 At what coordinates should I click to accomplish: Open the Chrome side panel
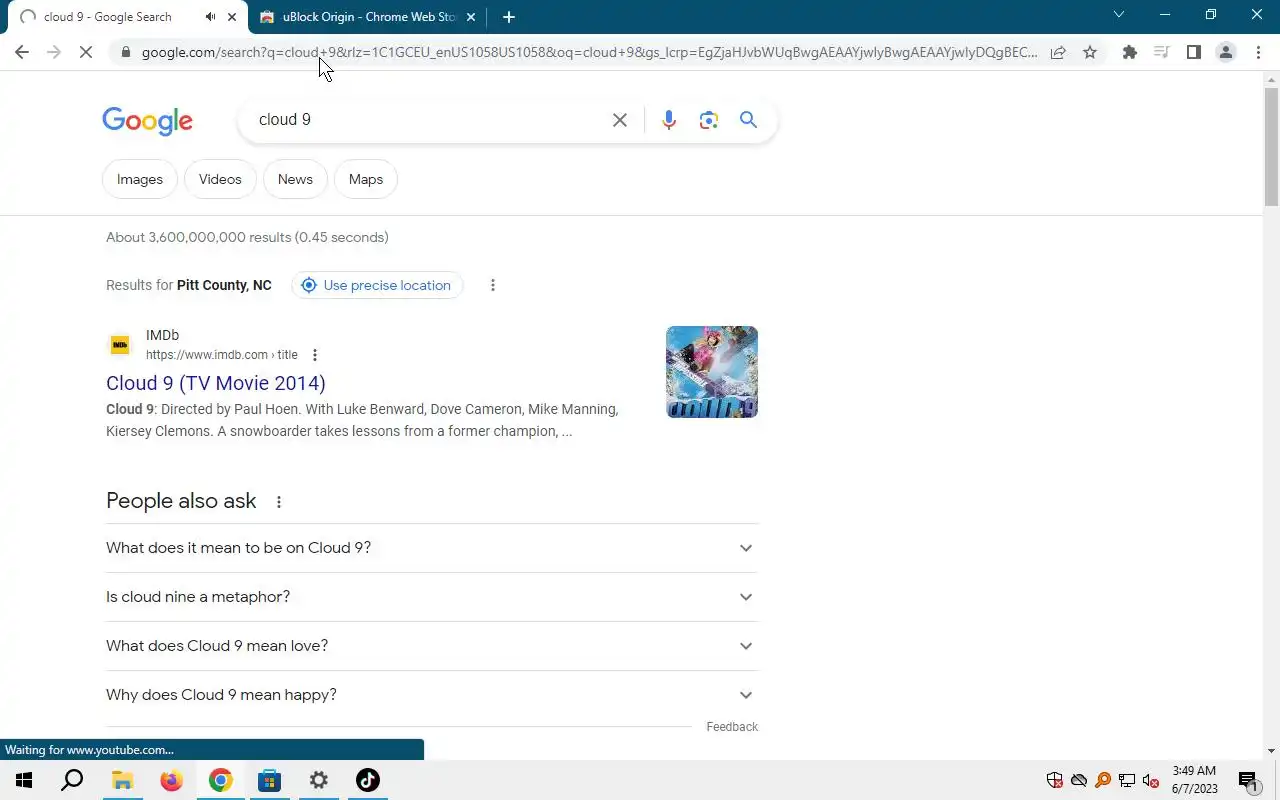click(x=1194, y=52)
